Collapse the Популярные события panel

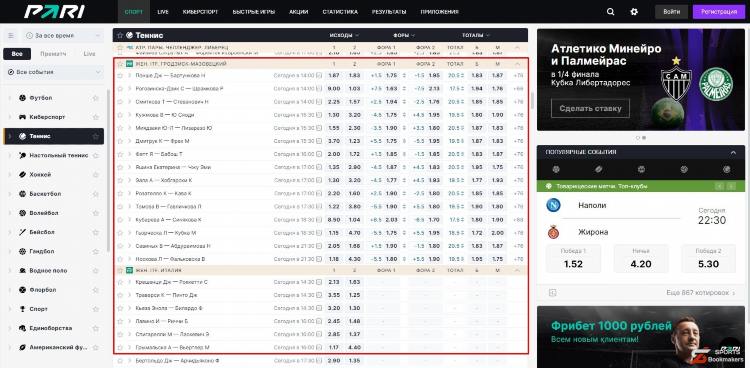[733, 152]
